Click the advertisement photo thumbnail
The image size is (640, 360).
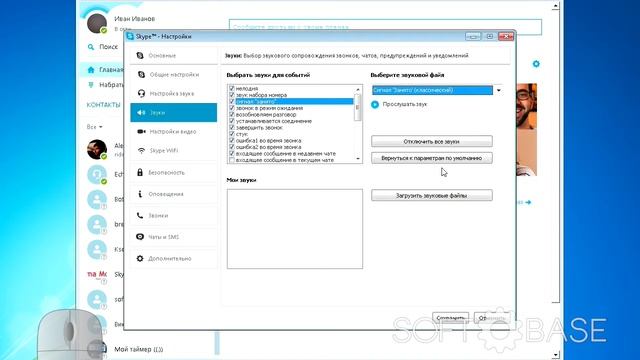(527, 129)
